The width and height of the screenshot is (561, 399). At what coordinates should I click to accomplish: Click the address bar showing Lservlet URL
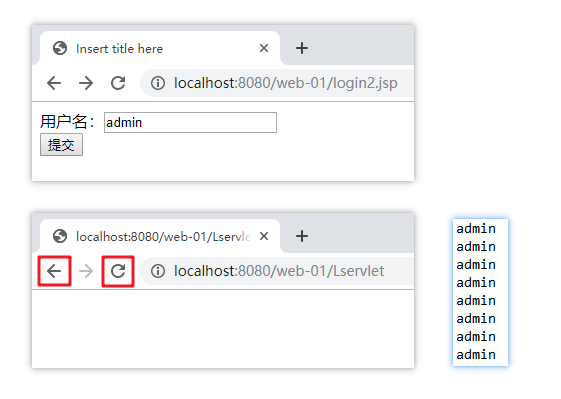[x=279, y=271]
